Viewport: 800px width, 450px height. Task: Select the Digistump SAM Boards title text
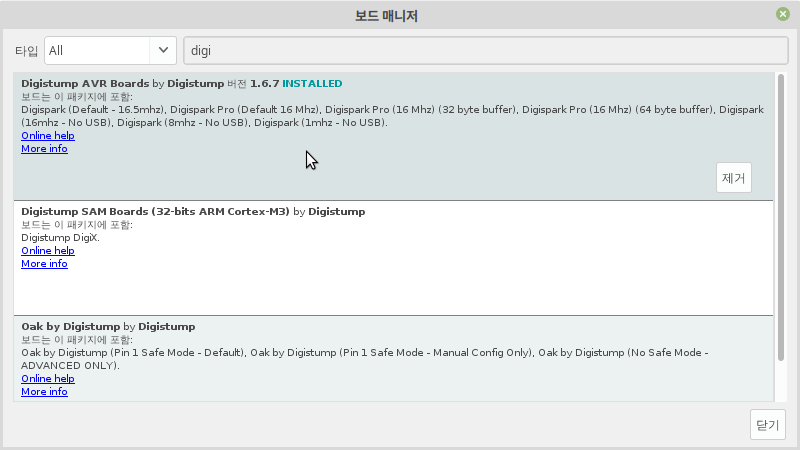(155, 212)
